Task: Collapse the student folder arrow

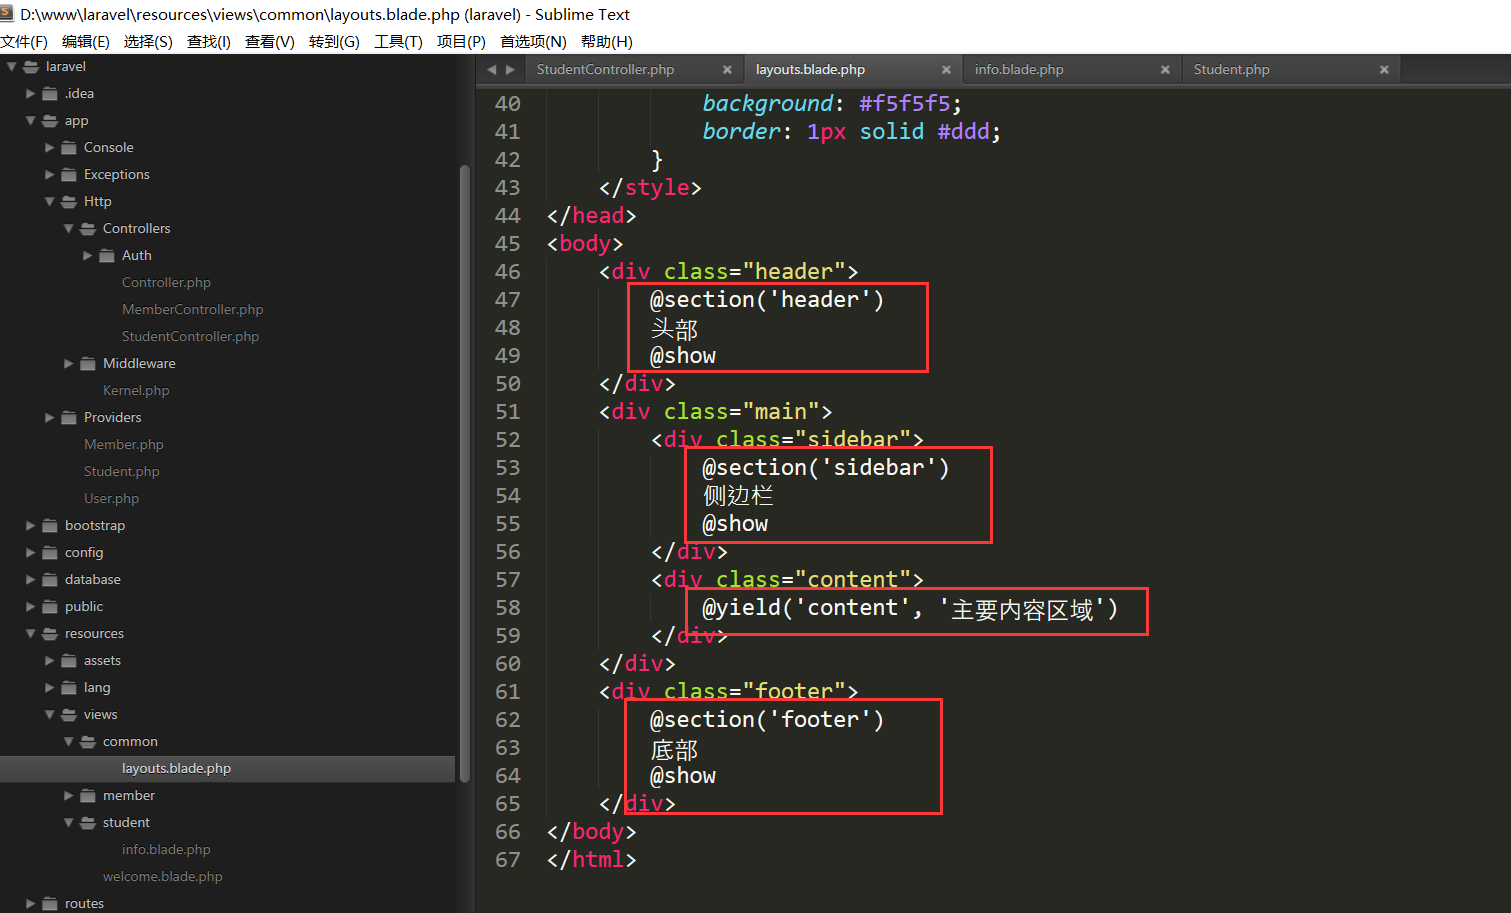Action: click(68, 822)
